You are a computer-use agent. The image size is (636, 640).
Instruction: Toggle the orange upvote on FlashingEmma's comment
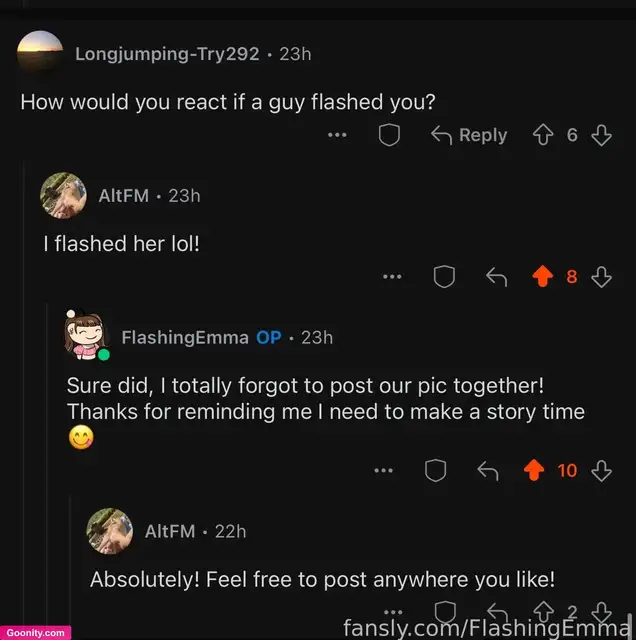pos(534,470)
